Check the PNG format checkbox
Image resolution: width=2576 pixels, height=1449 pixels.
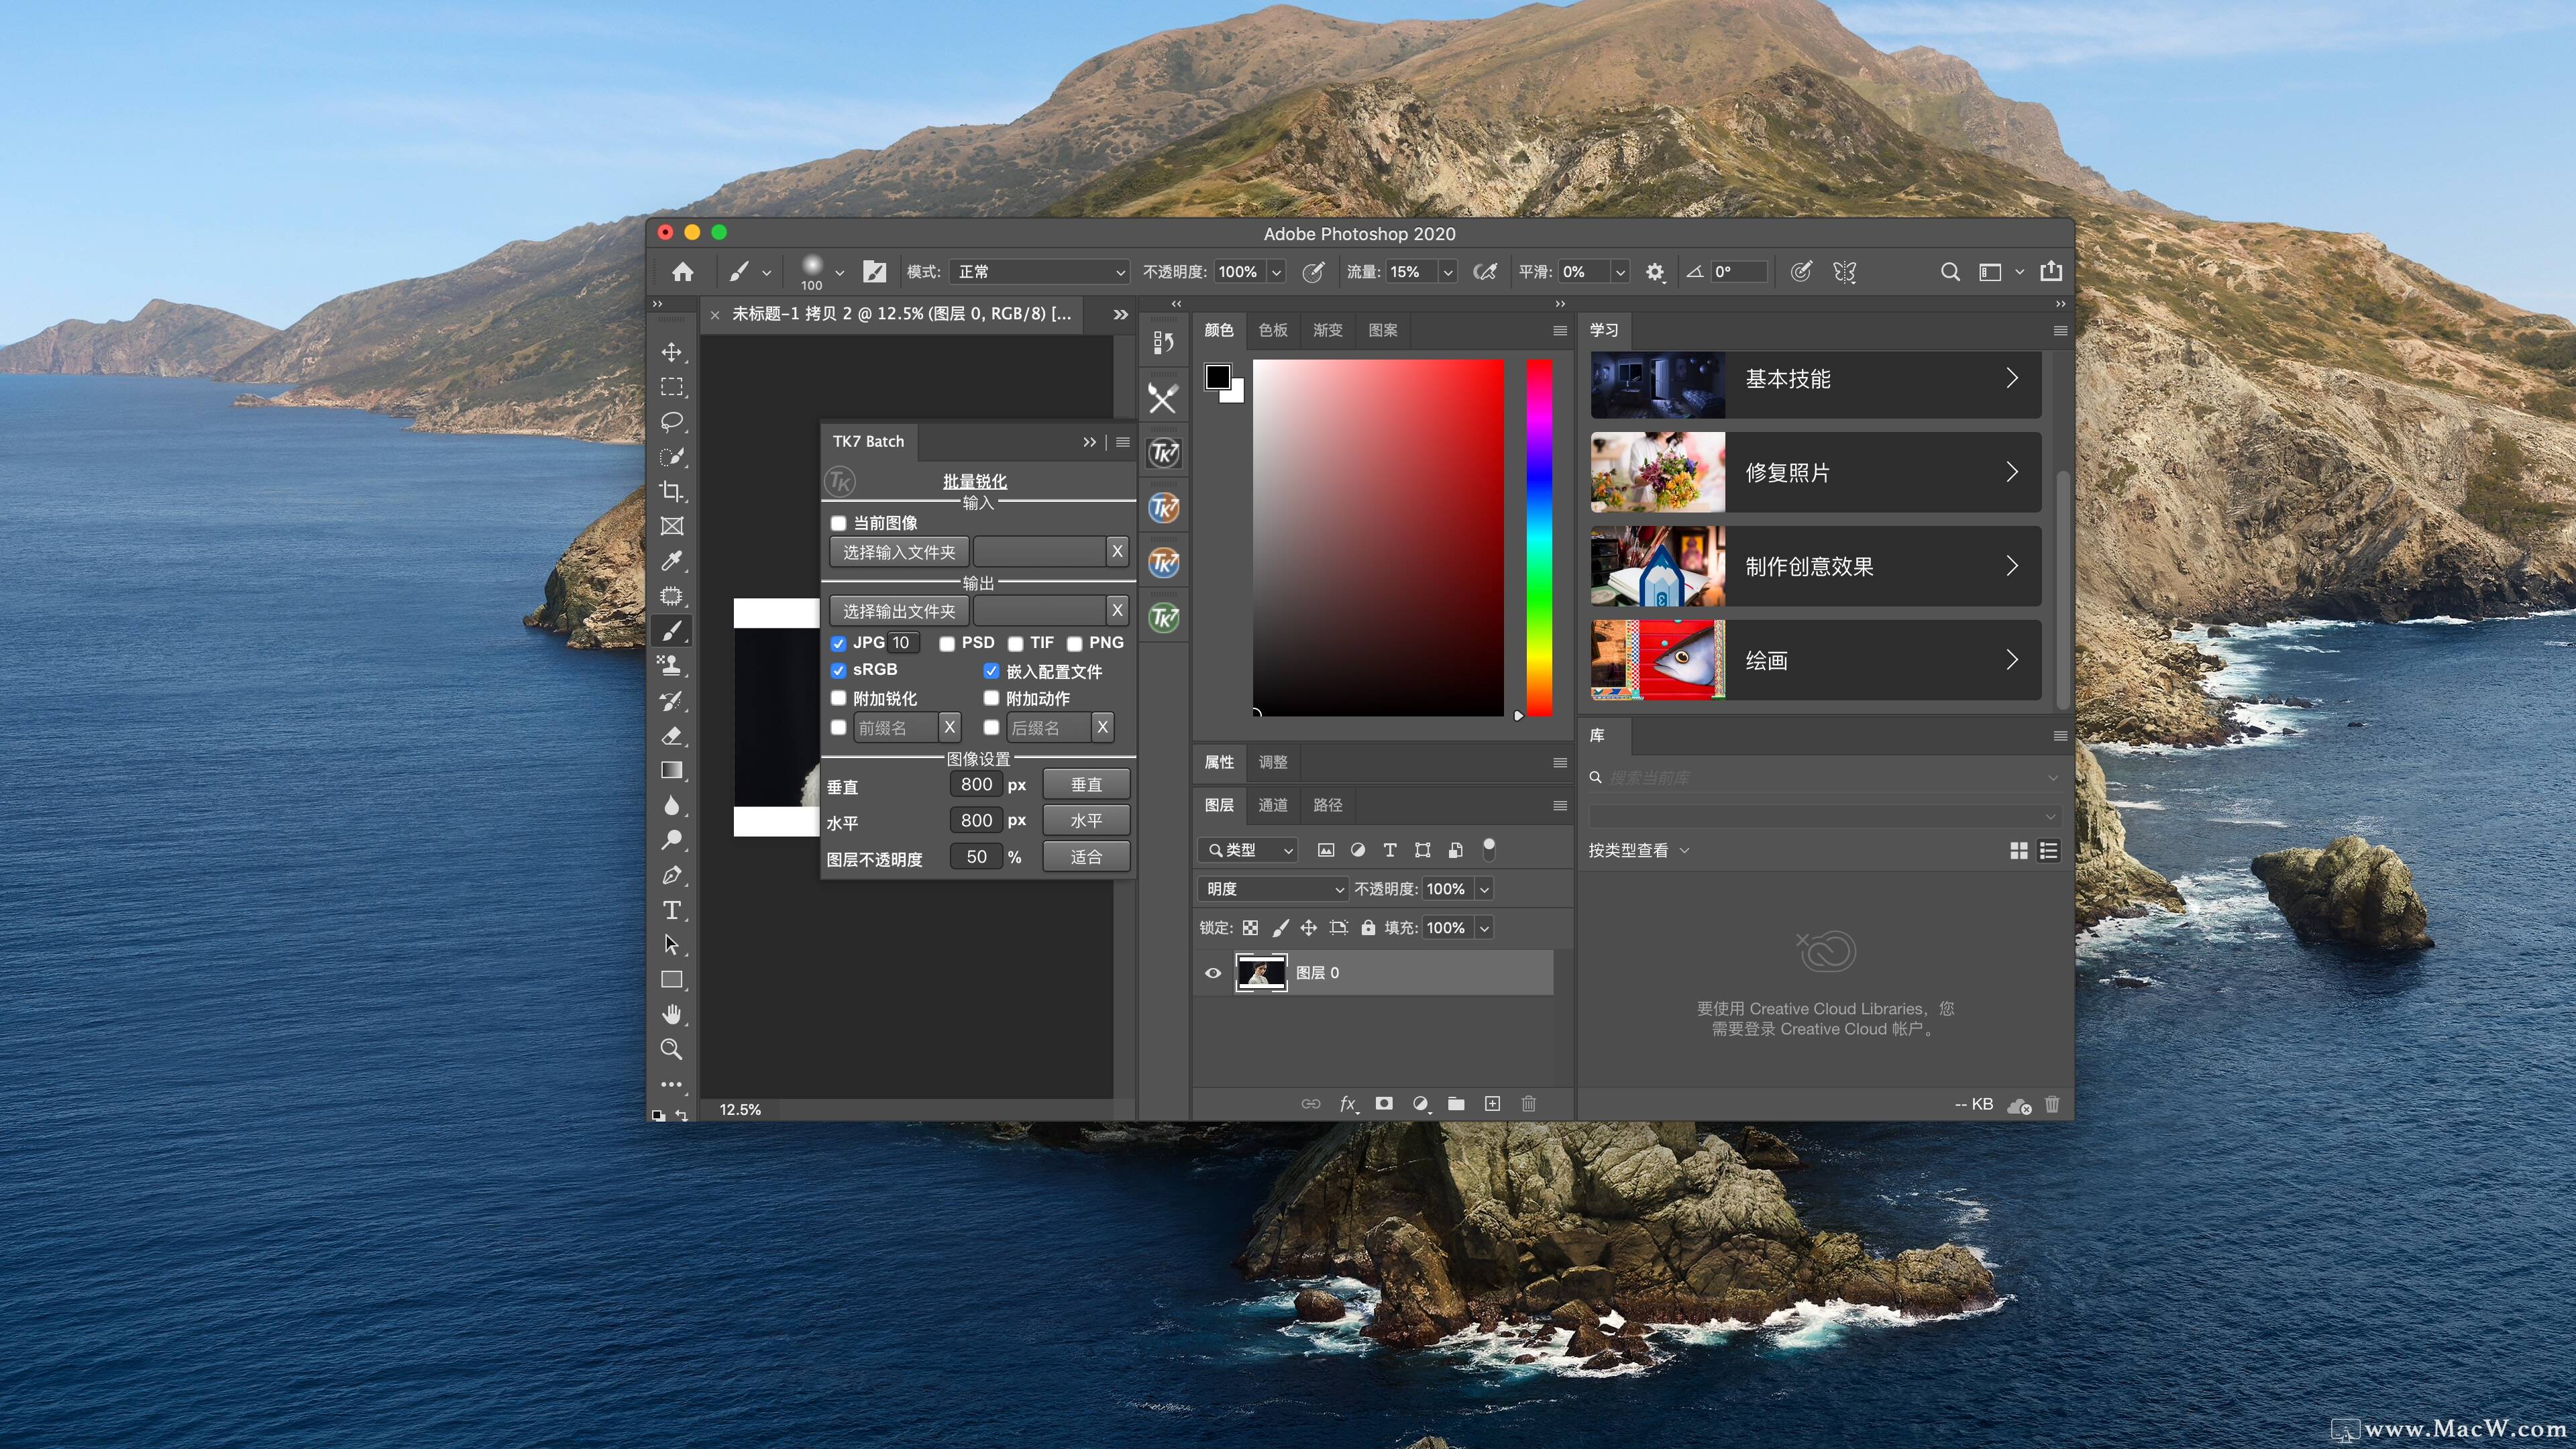(1074, 643)
